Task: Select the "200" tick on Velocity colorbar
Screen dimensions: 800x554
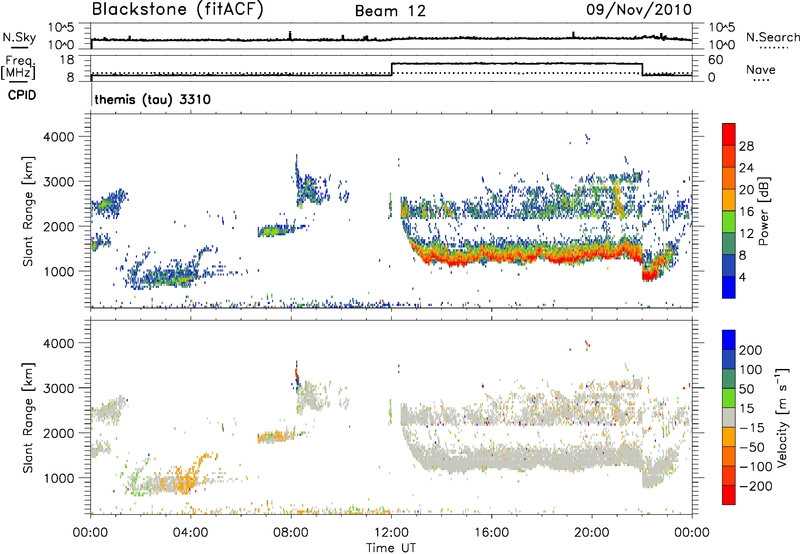Action: (751, 350)
